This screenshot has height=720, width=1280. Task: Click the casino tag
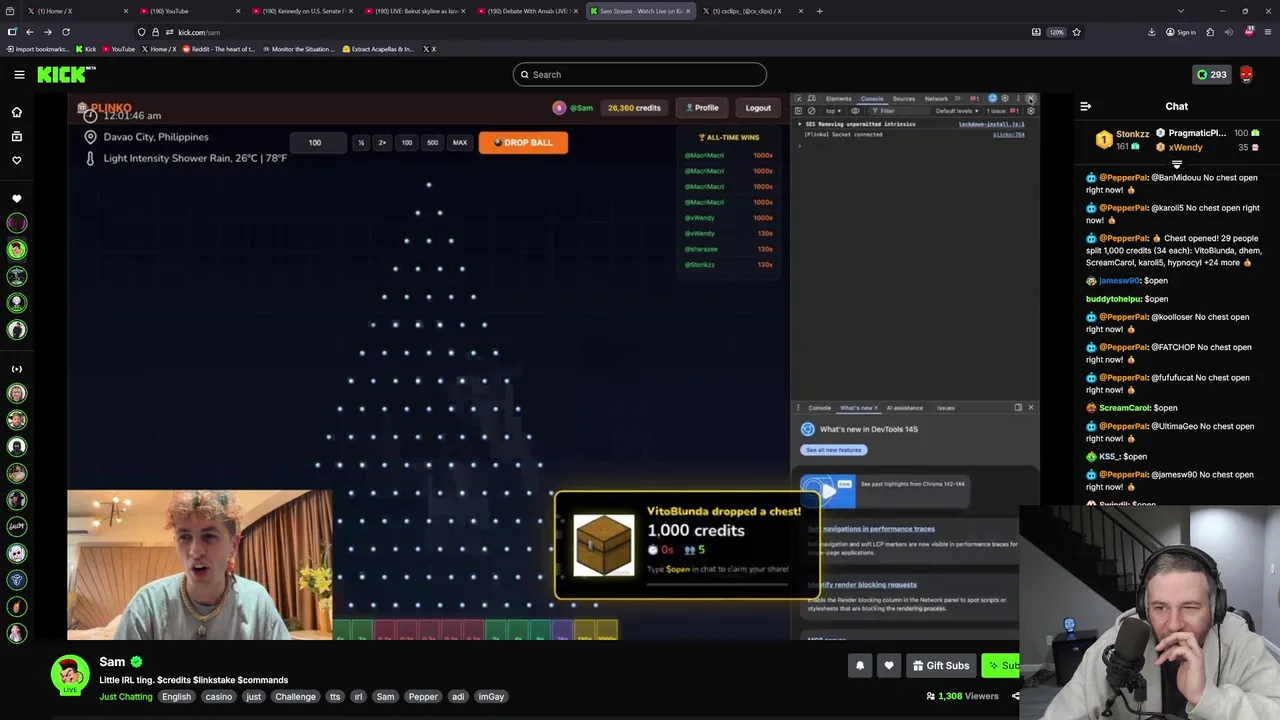[218, 696]
